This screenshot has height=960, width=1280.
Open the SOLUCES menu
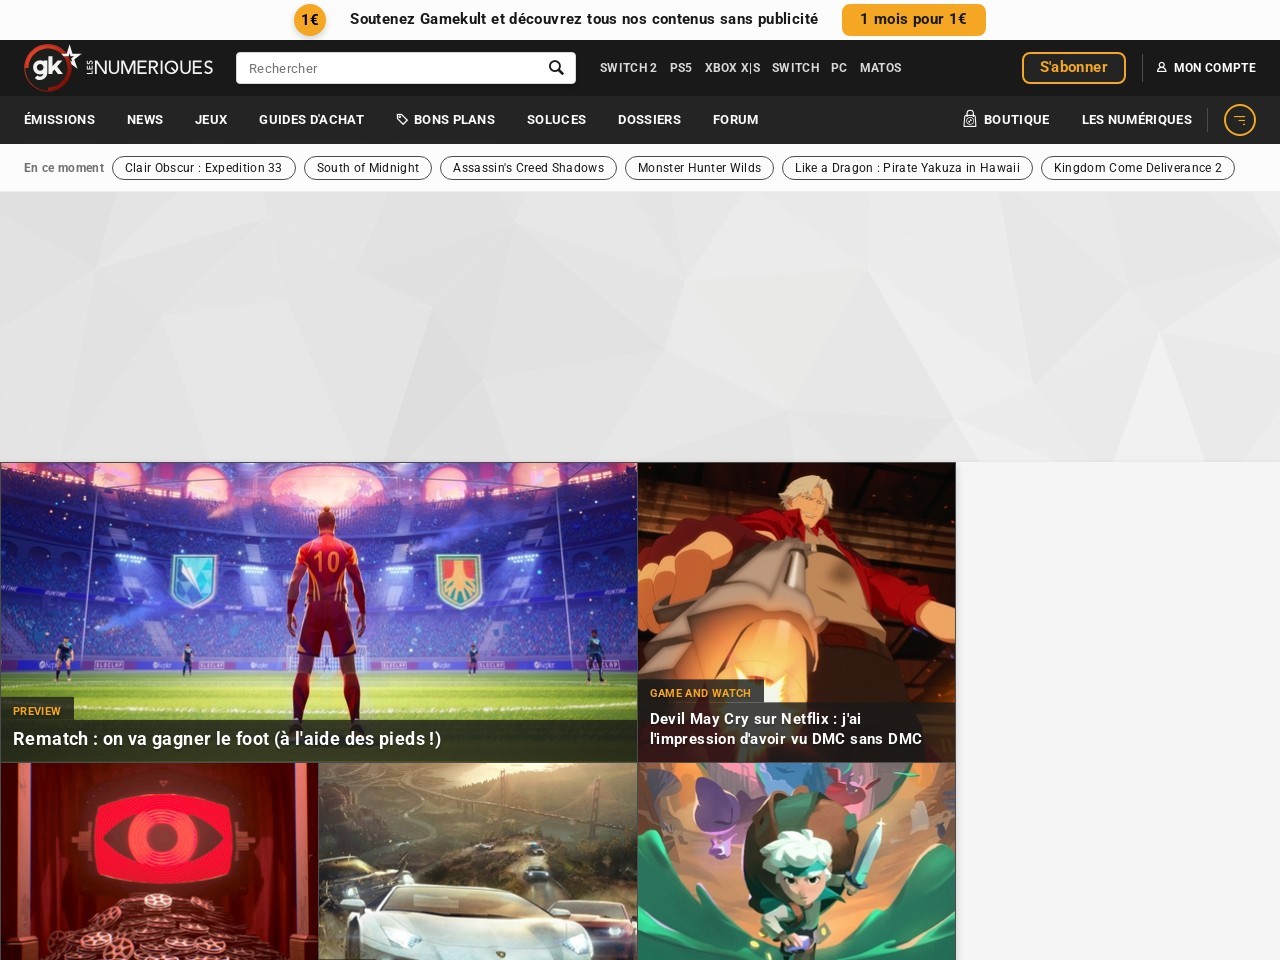coord(557,120)
